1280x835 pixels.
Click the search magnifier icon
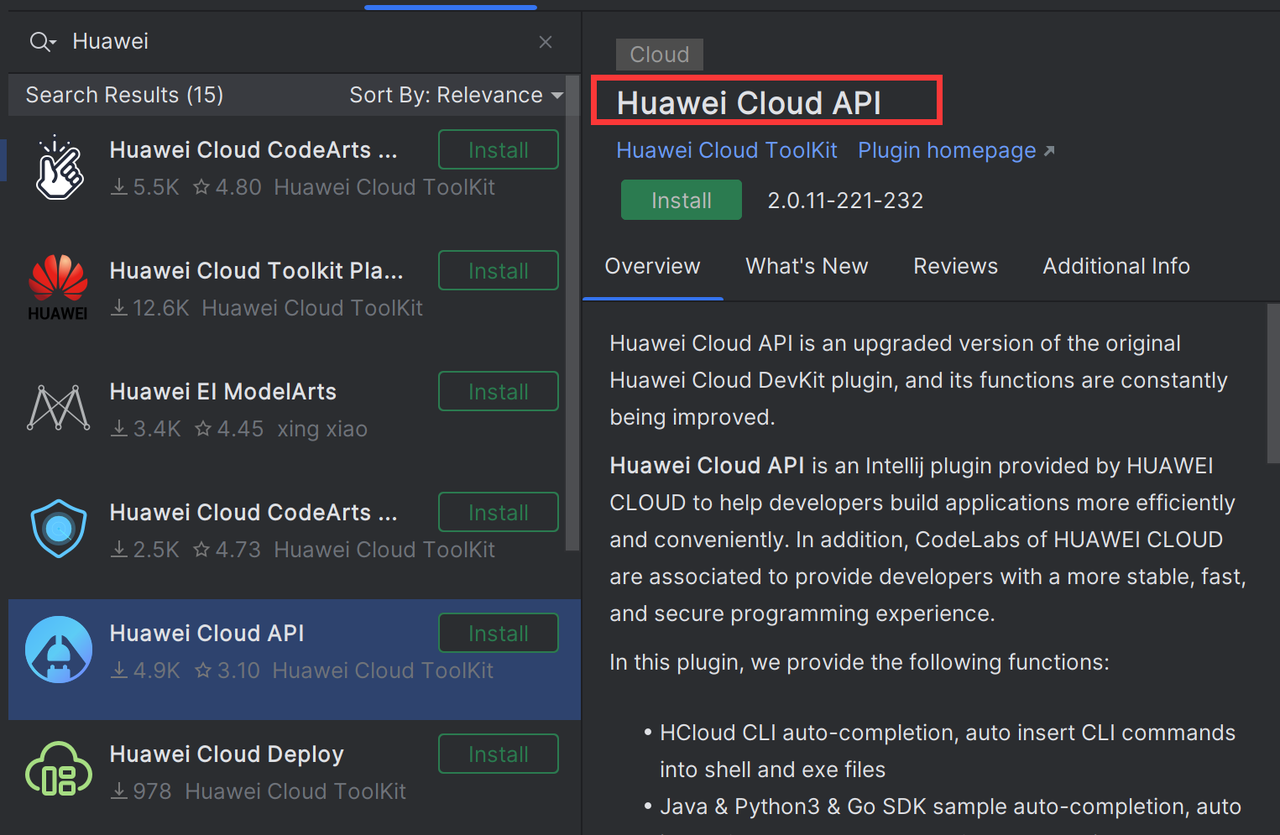(34, 41)
